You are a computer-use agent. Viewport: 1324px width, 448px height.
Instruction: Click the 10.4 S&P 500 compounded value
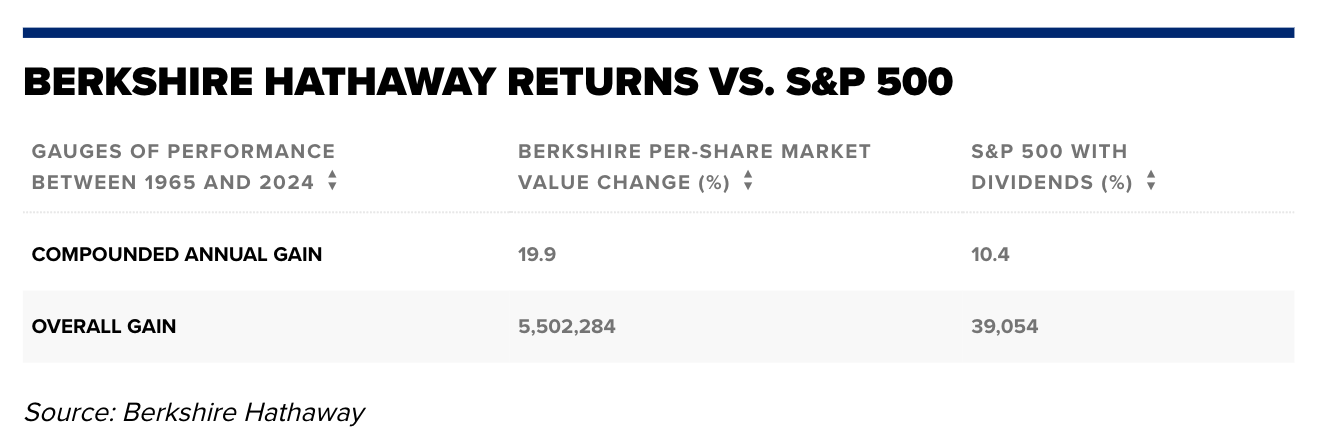tap(990, 254)
